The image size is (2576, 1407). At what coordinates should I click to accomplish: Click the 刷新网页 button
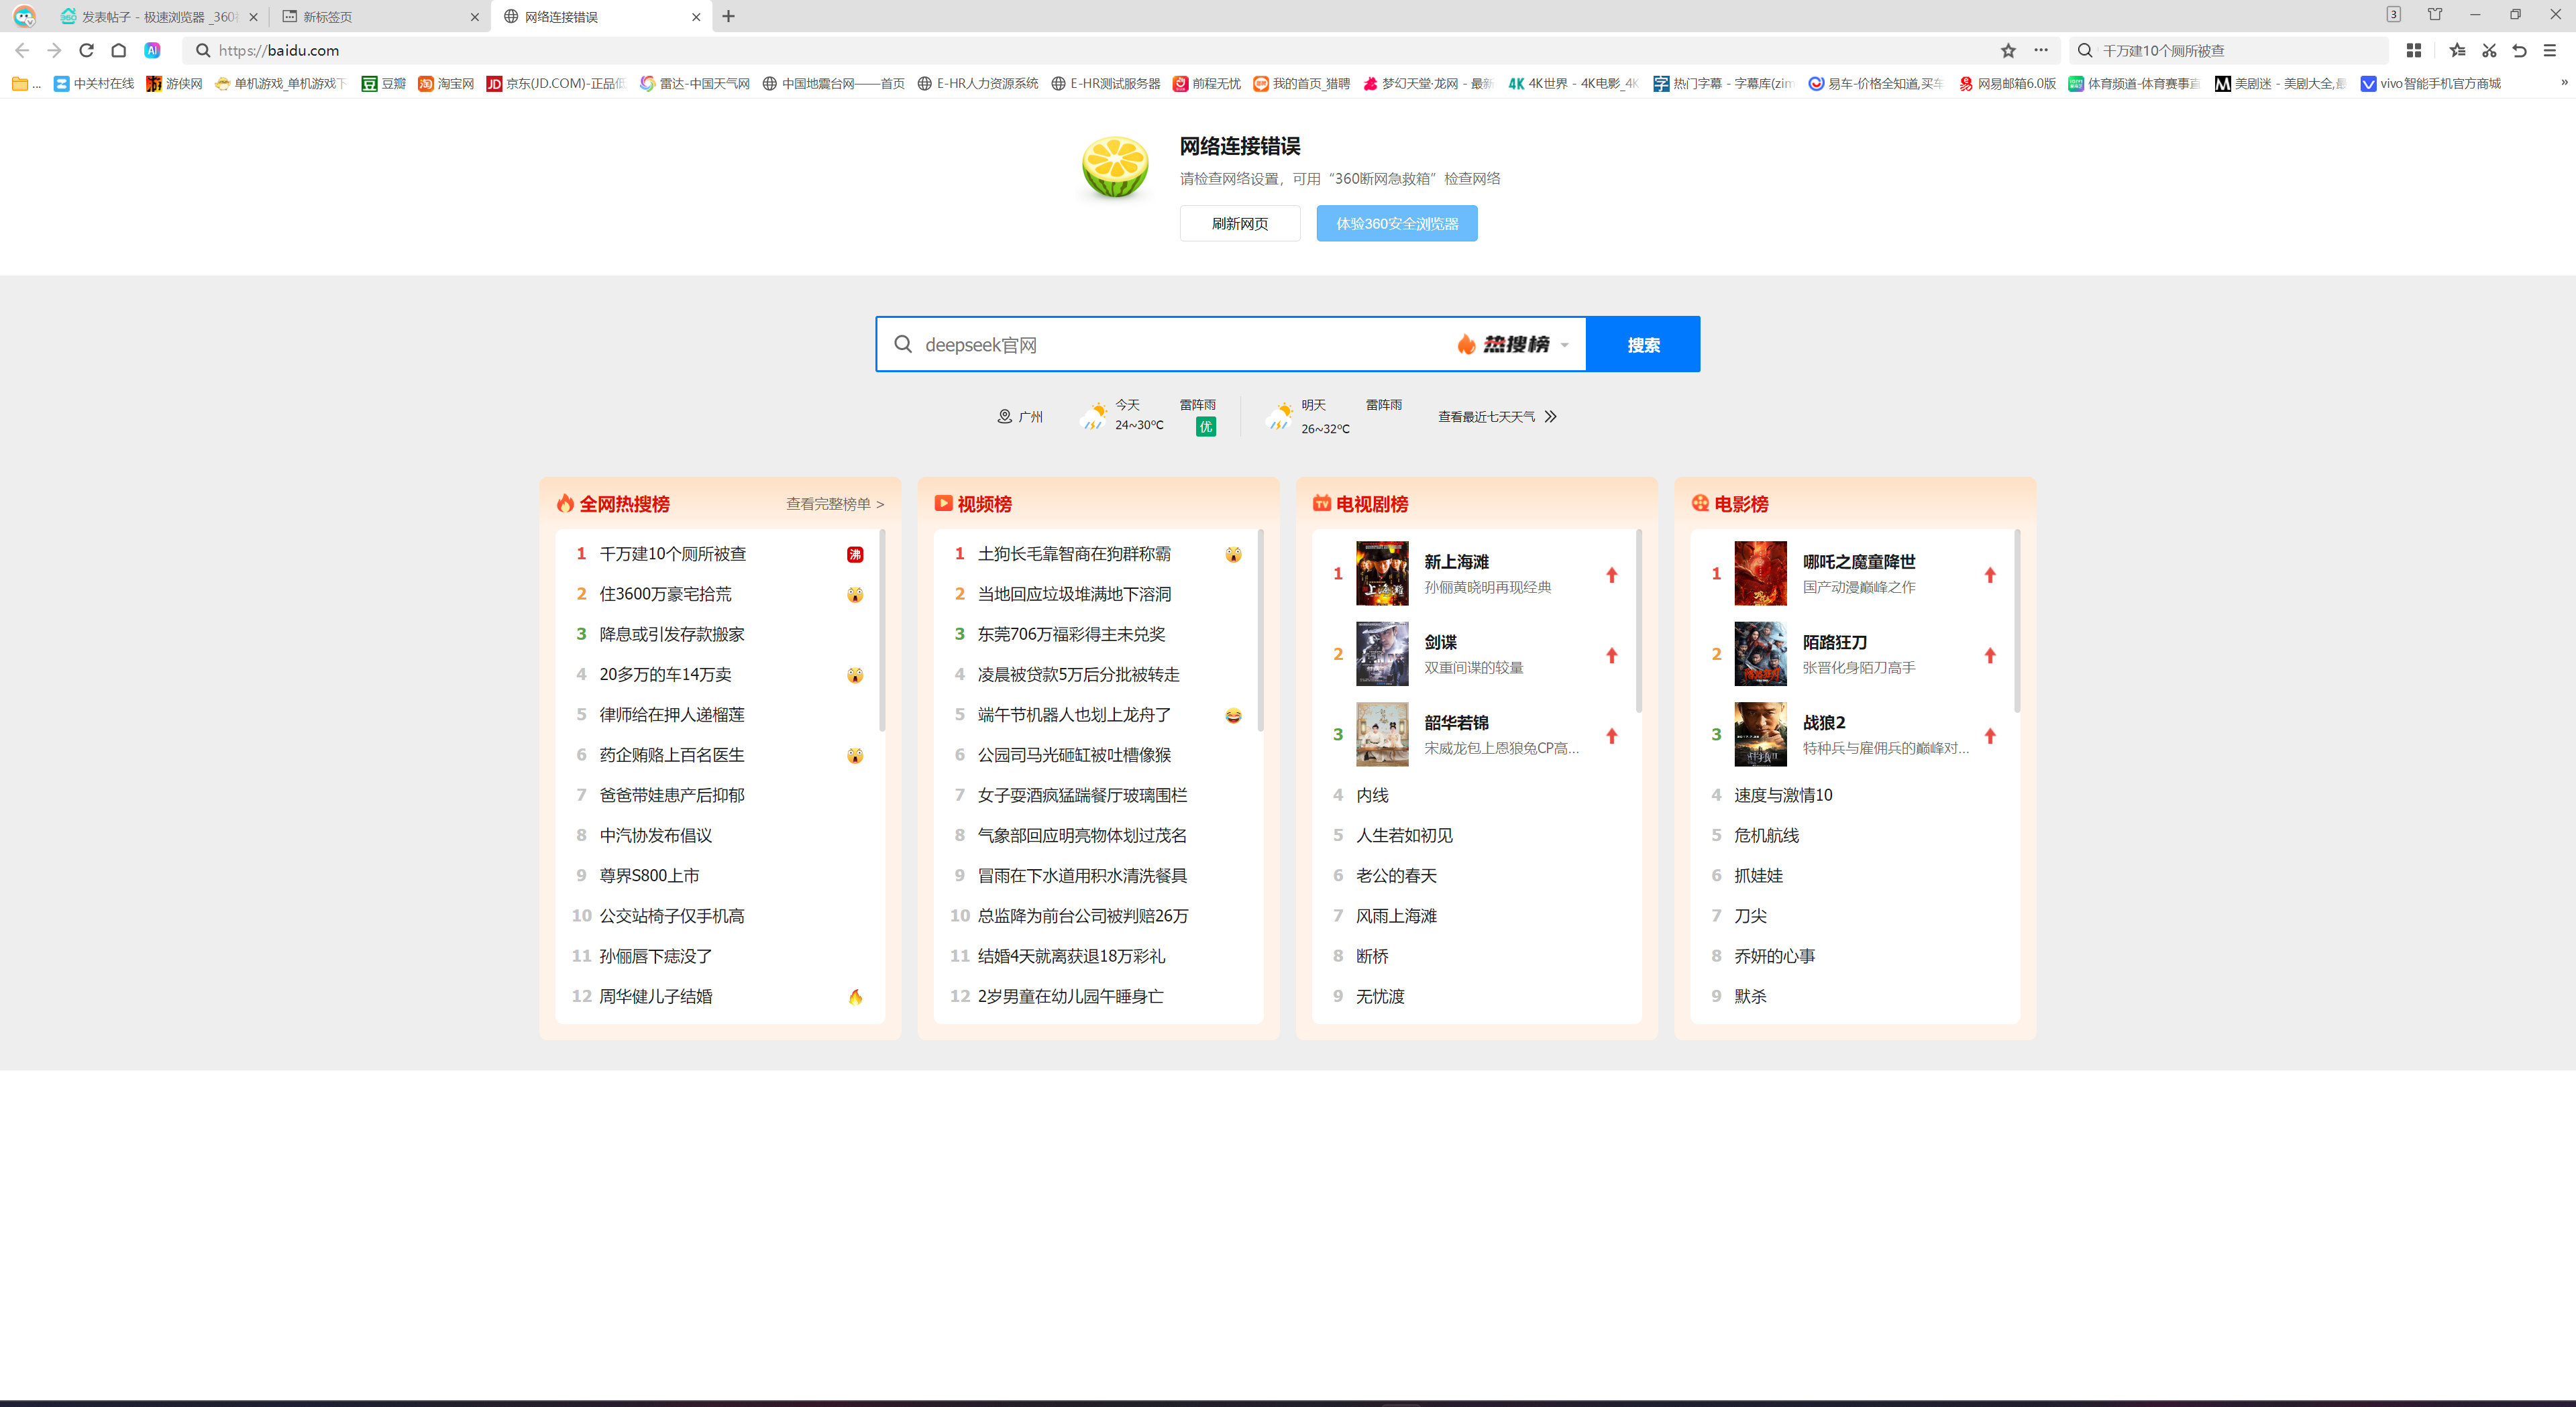[1239, 224]
